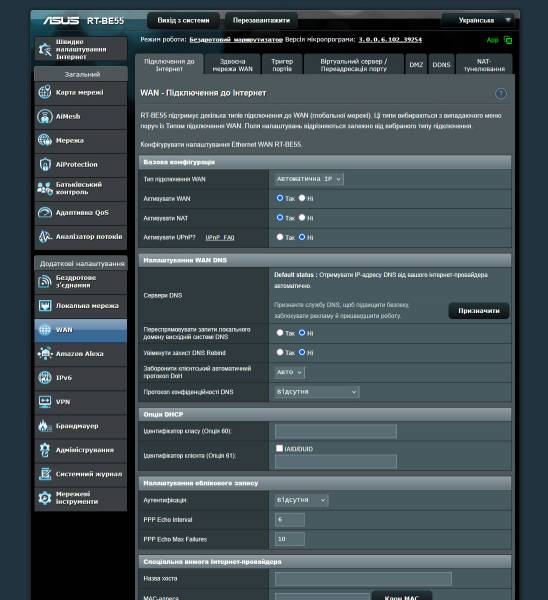Open the IPv6 sidebar icon
548x600 pixels.
coord(45,378)
